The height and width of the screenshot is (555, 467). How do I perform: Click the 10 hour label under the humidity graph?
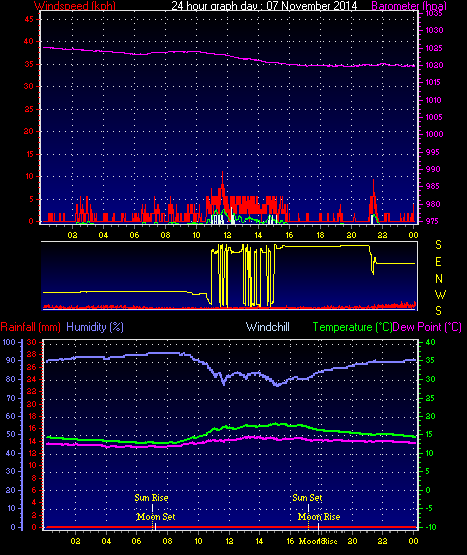pos(198,541)
